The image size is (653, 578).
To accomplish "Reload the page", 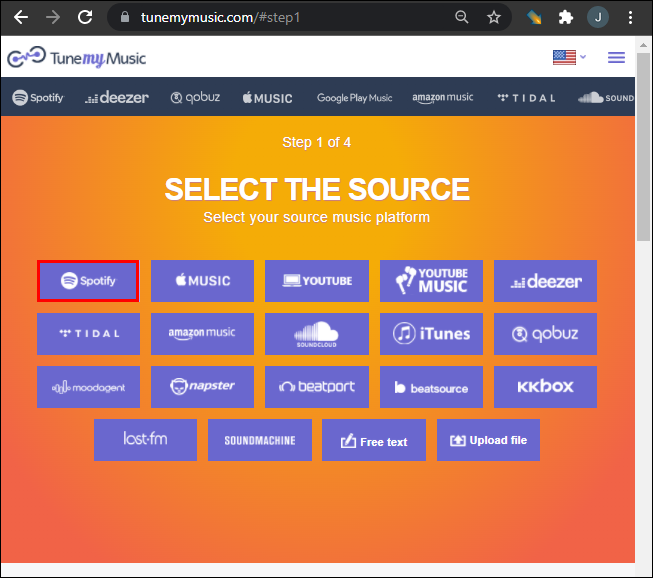I will point(85,17).
